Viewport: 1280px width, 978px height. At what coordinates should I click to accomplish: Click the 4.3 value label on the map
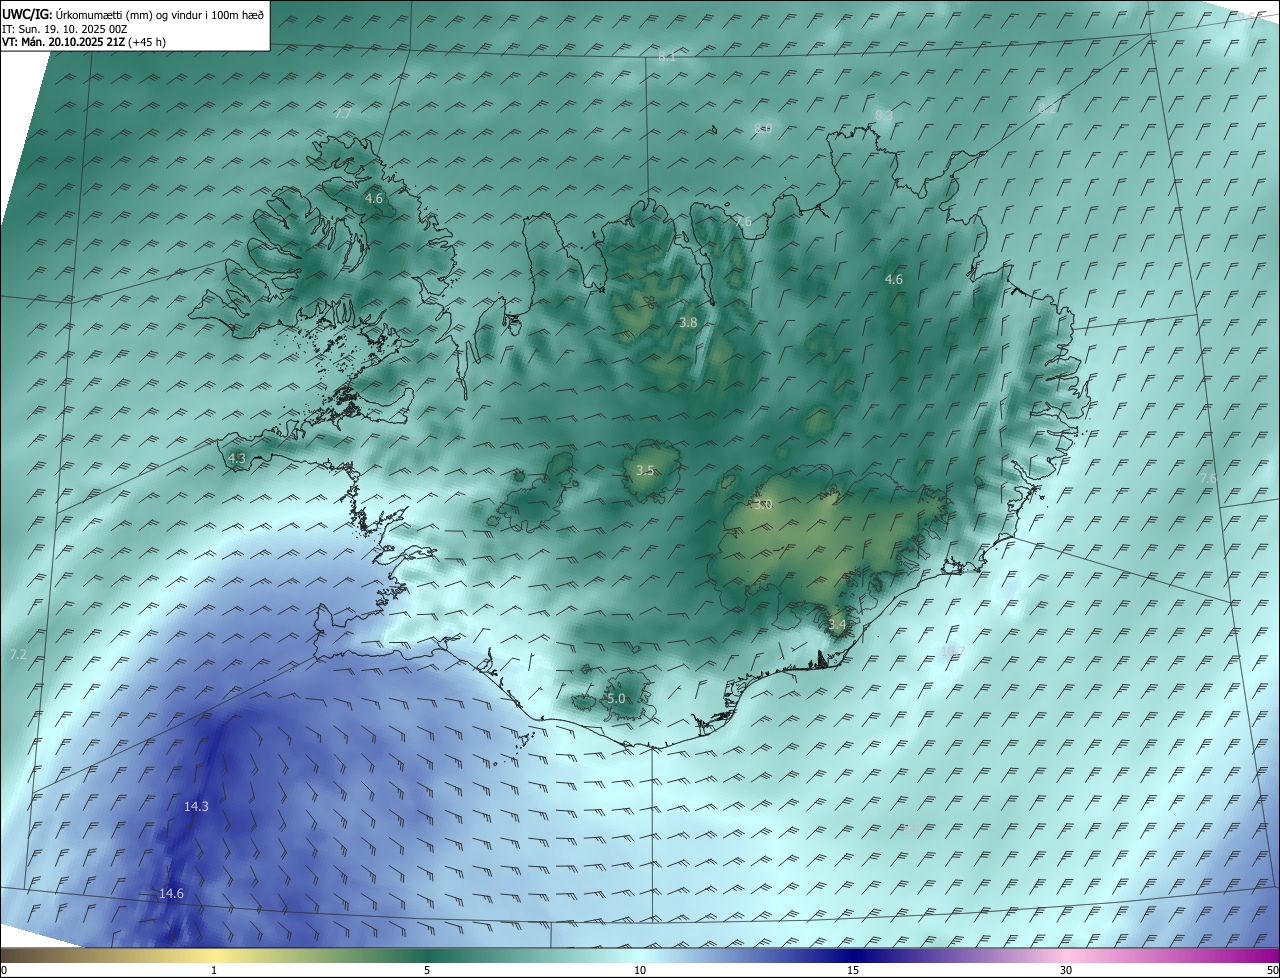[x=237, y=458]
